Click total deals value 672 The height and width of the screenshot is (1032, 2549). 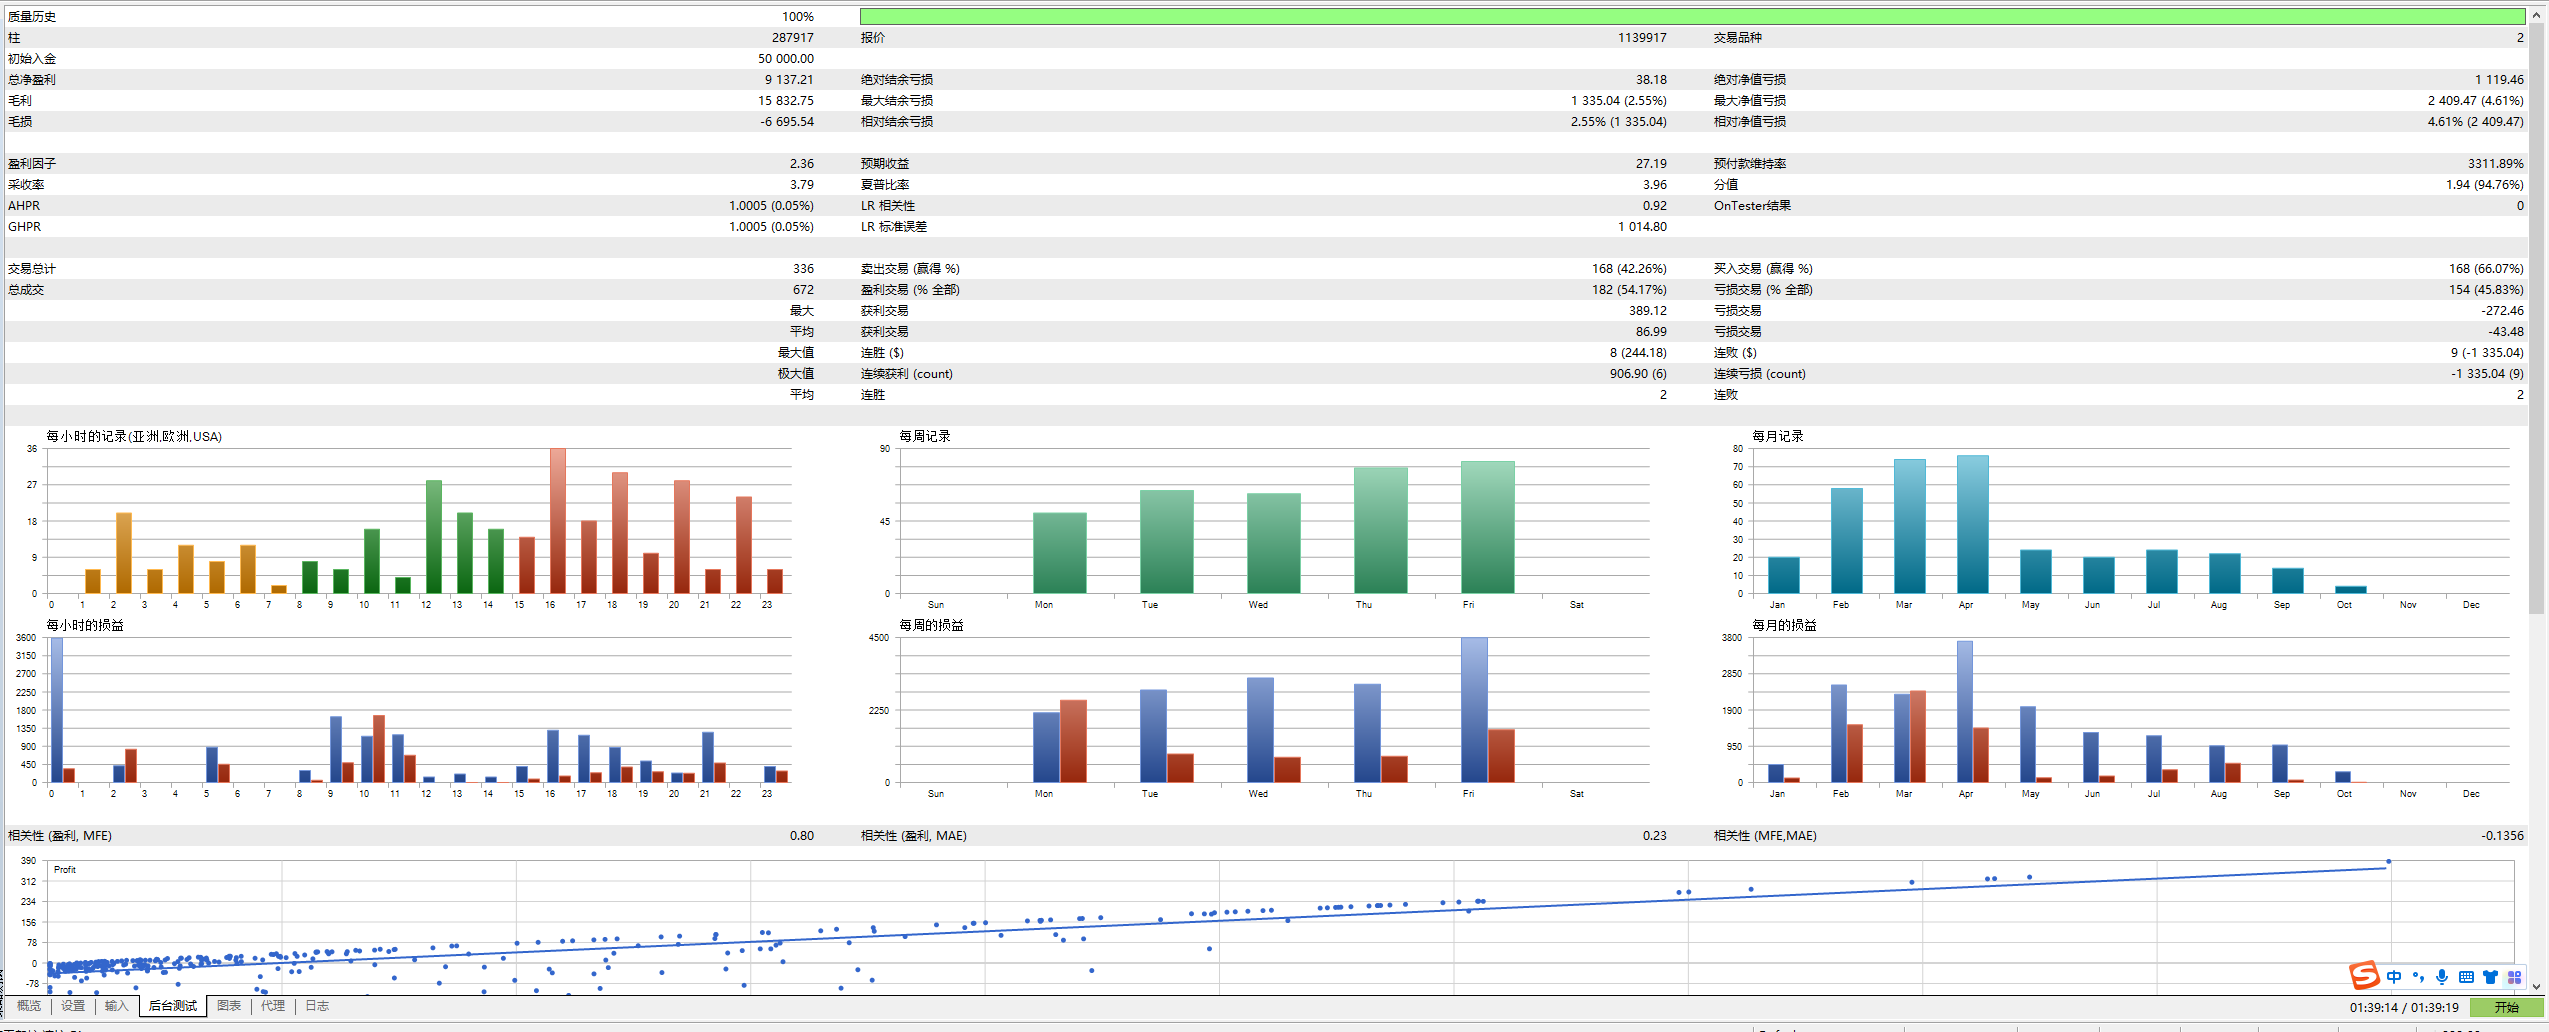coord(804,289)
